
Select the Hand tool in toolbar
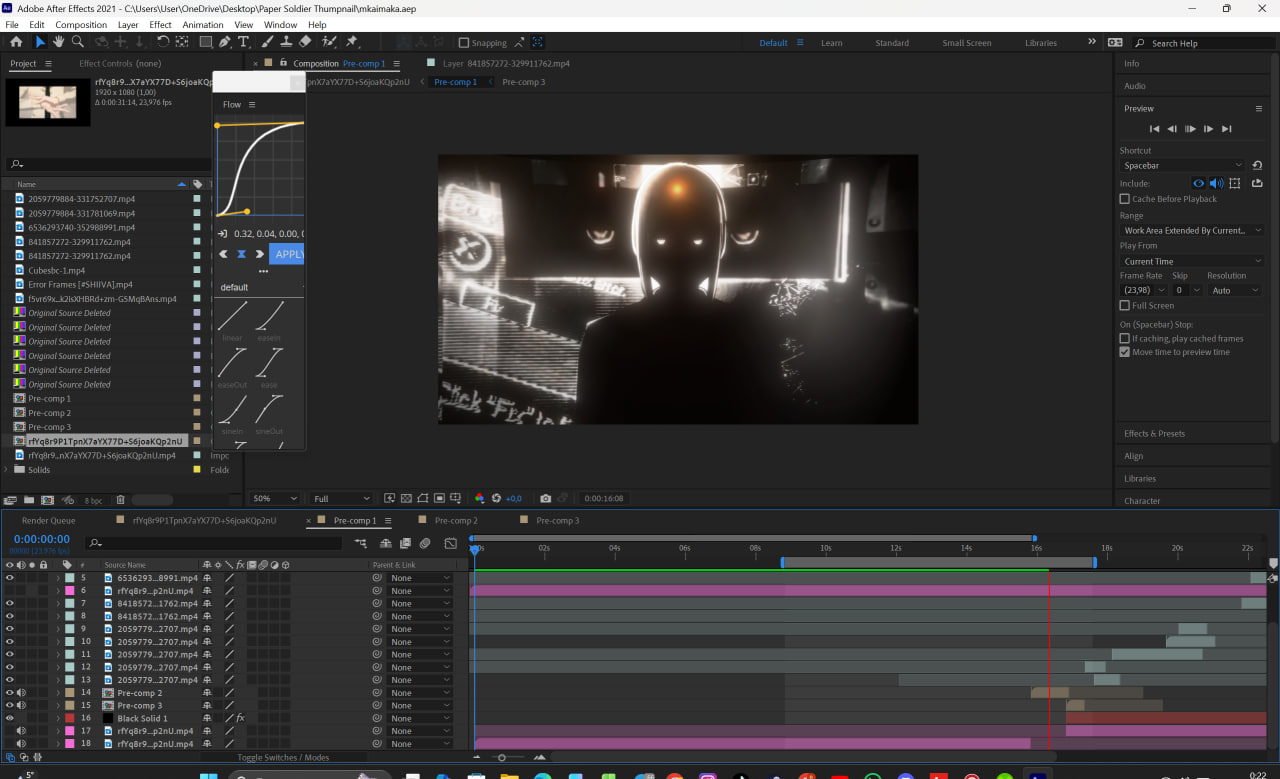(59, 42)
